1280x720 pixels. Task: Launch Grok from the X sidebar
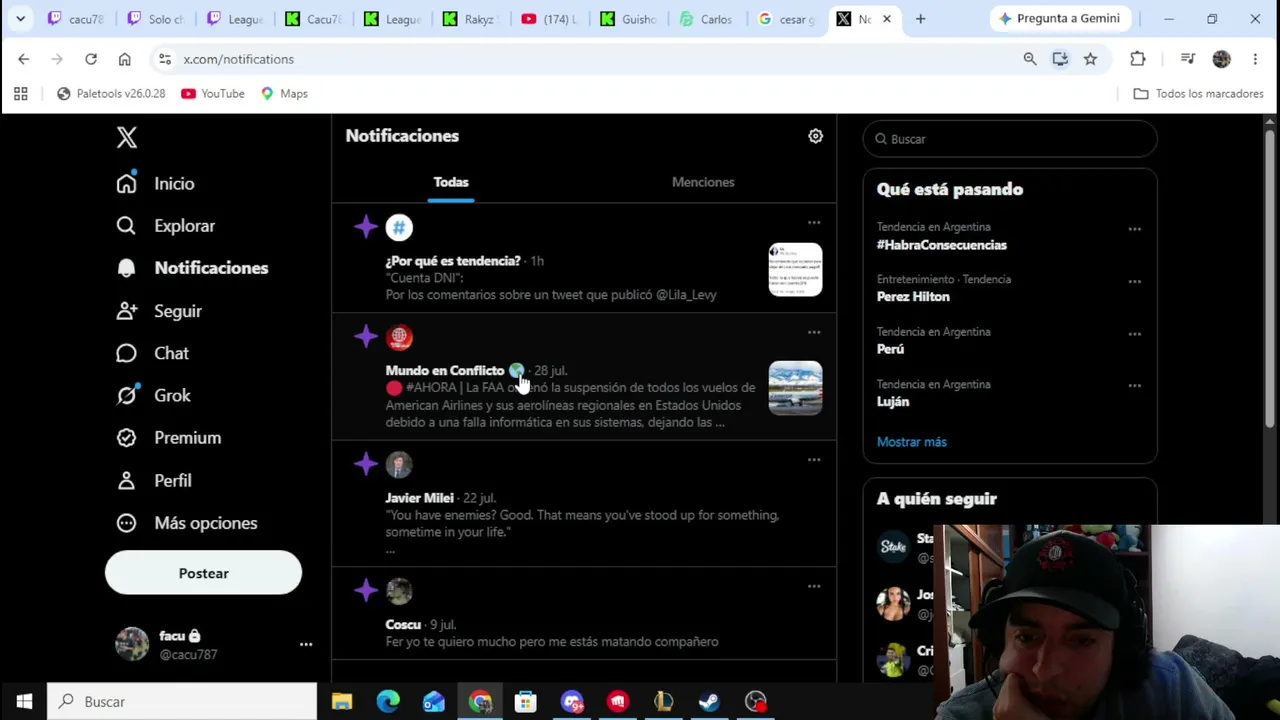coord(154,395)
